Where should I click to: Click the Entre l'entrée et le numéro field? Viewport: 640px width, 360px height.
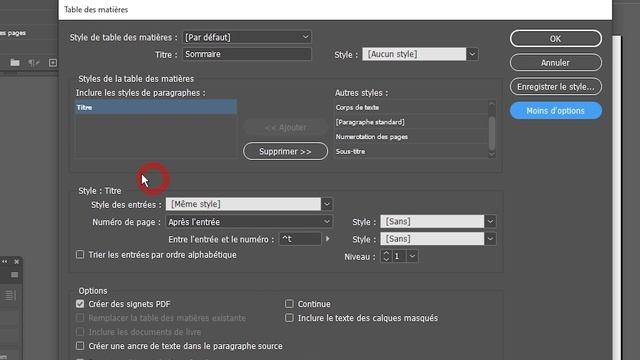tap(300, 239)
